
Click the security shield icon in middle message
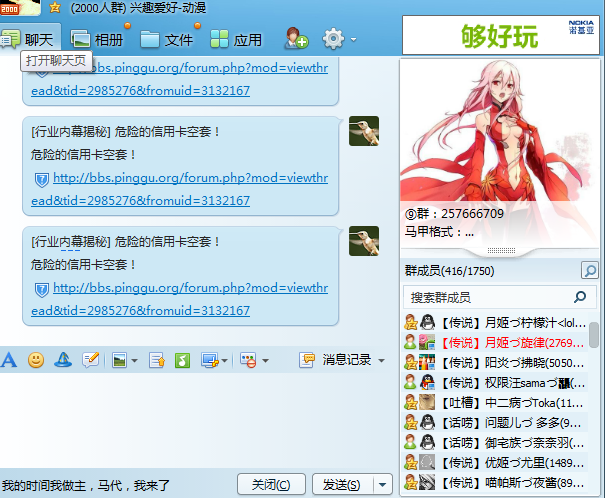[42, 180]
